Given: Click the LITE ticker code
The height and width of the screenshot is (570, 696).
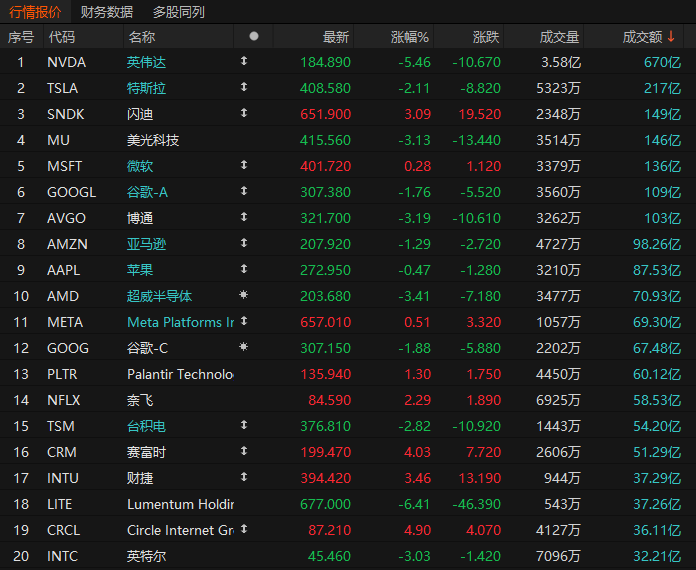Looking at the screenshot, I should click(59, 504).
